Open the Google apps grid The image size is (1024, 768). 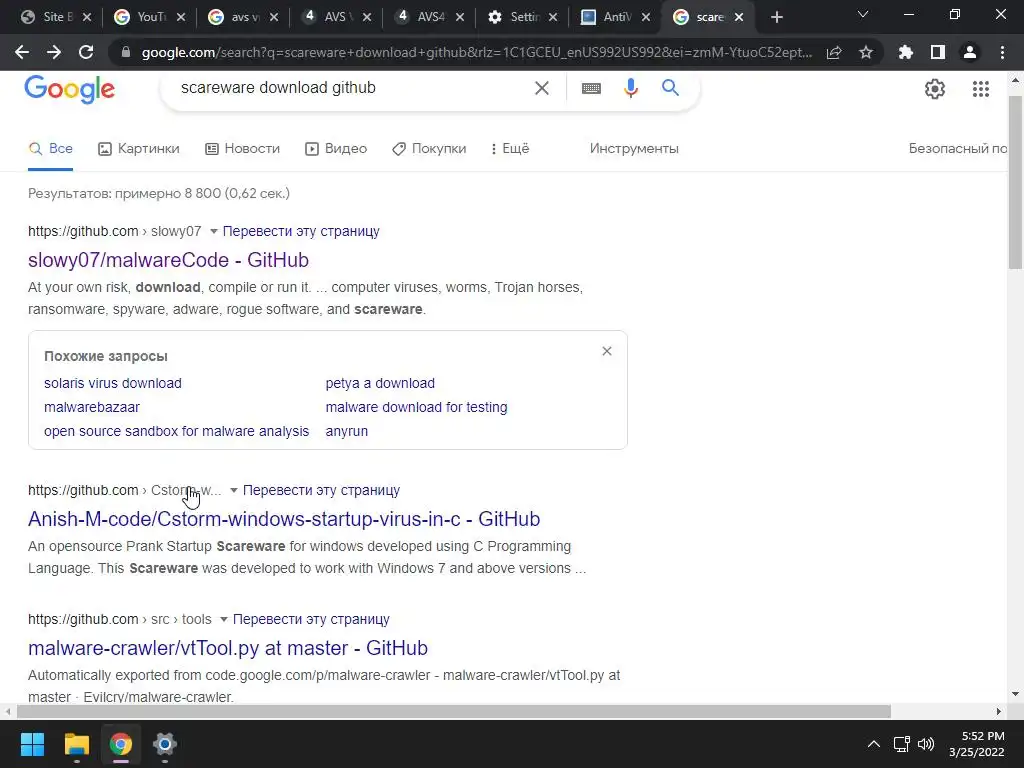(981, 89)
